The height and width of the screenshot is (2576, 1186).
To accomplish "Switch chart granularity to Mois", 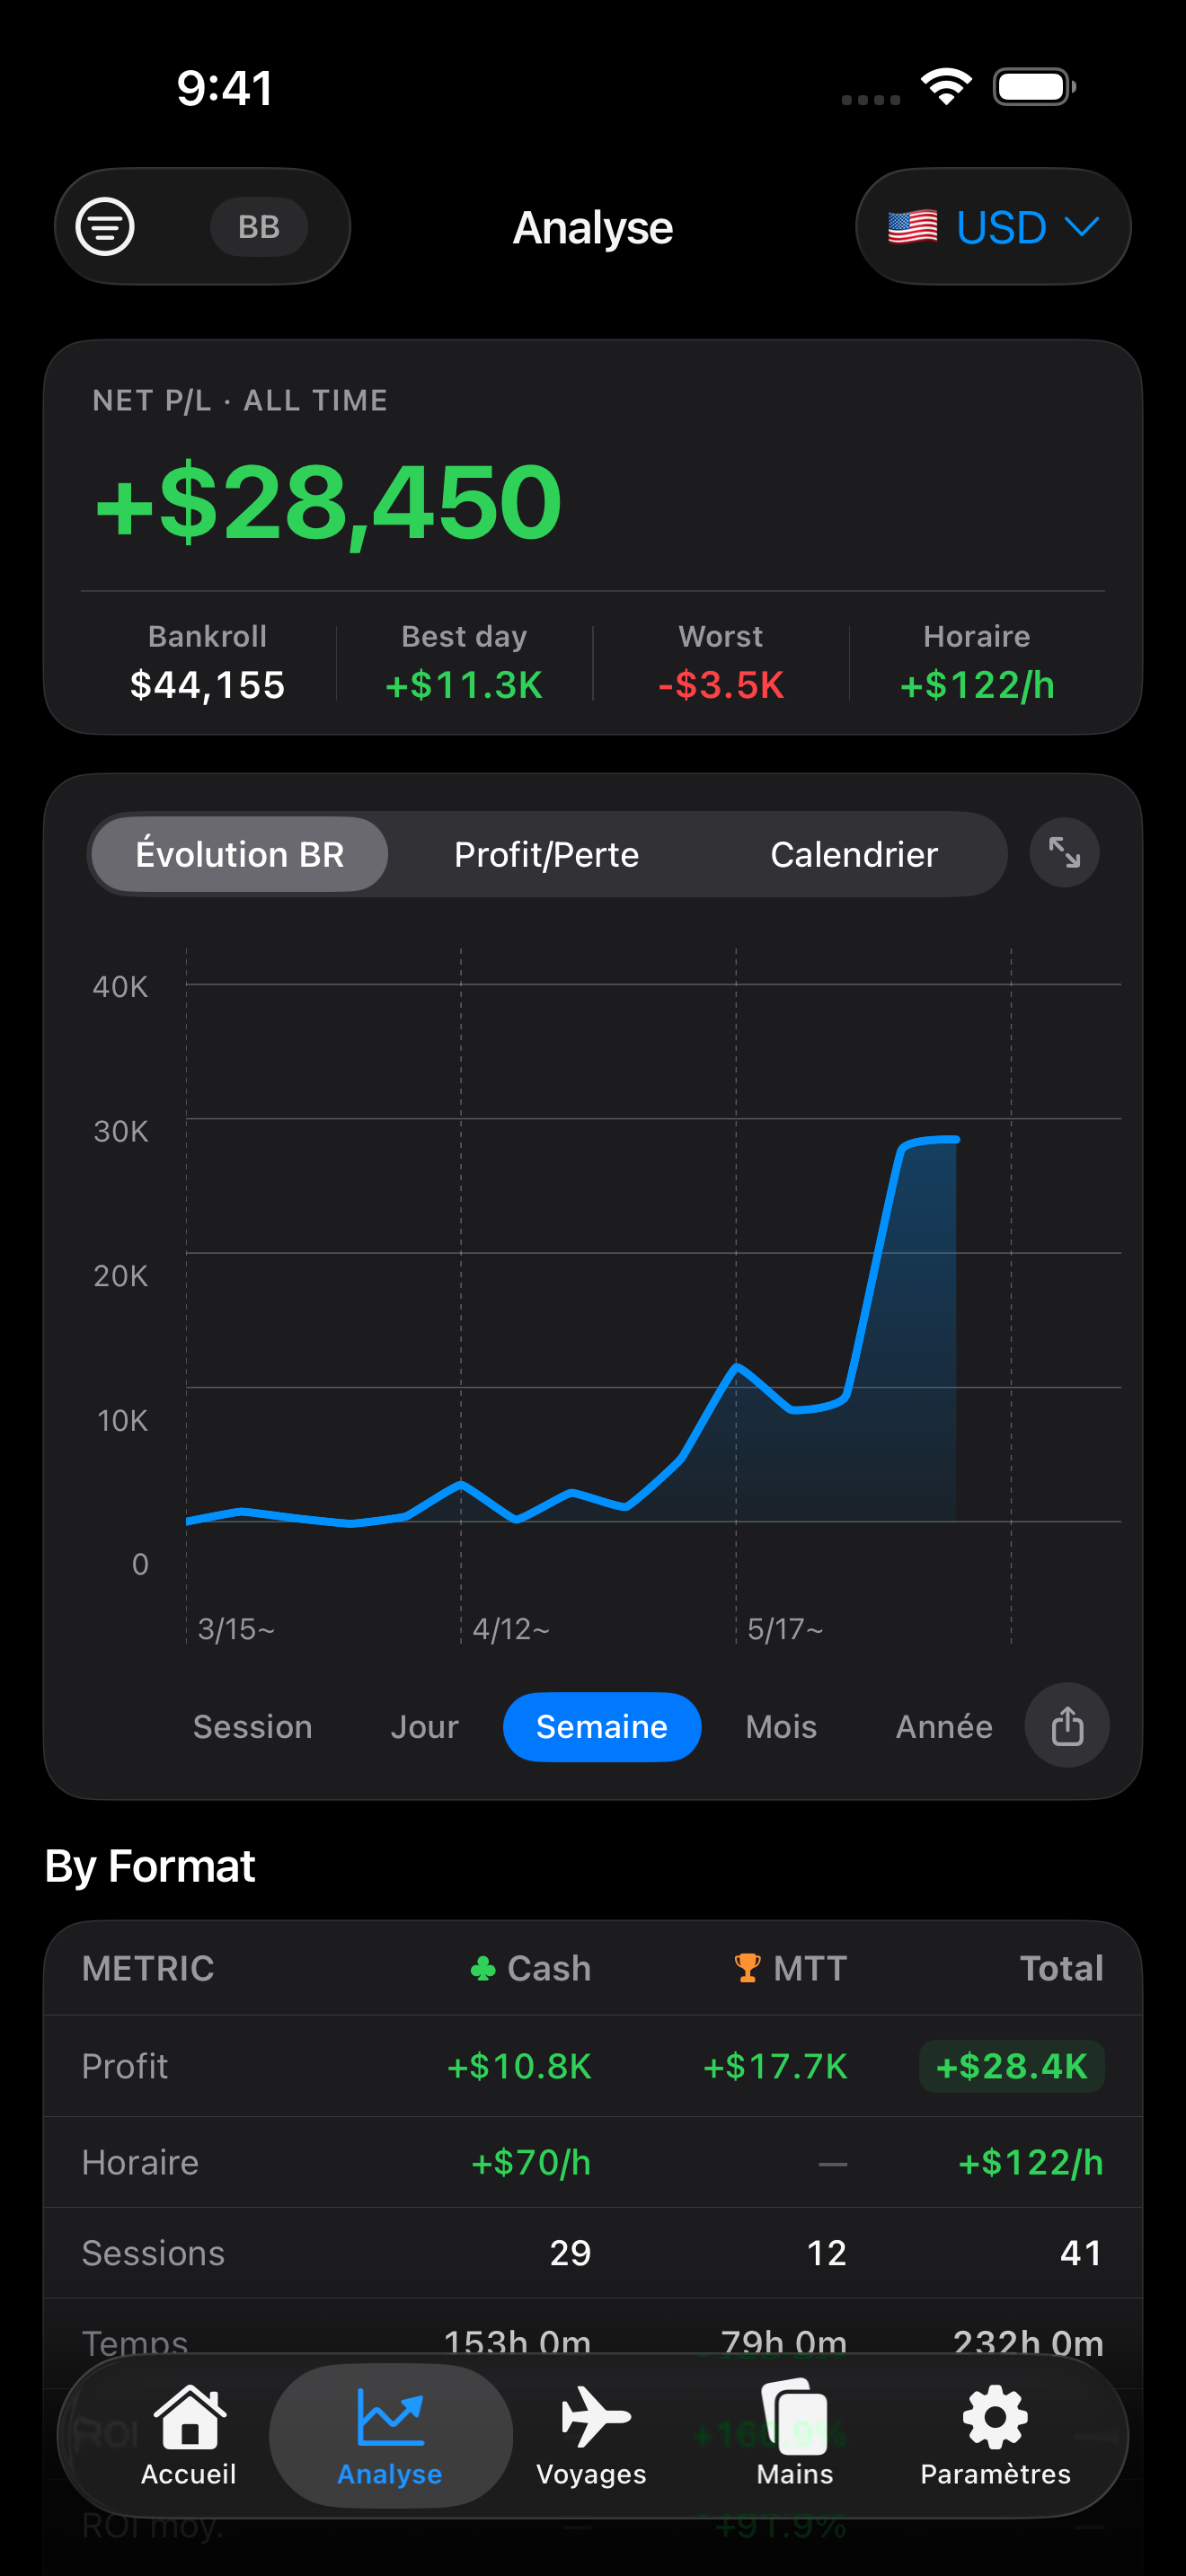I will click(781, 1727).
